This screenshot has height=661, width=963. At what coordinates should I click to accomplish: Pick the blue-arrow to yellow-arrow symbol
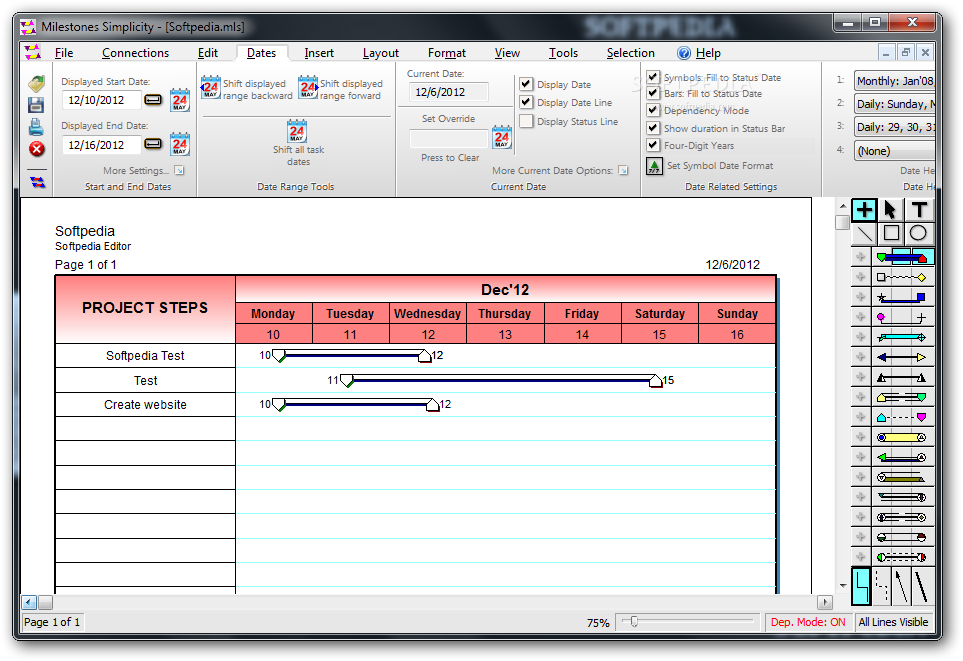[902, 357]
